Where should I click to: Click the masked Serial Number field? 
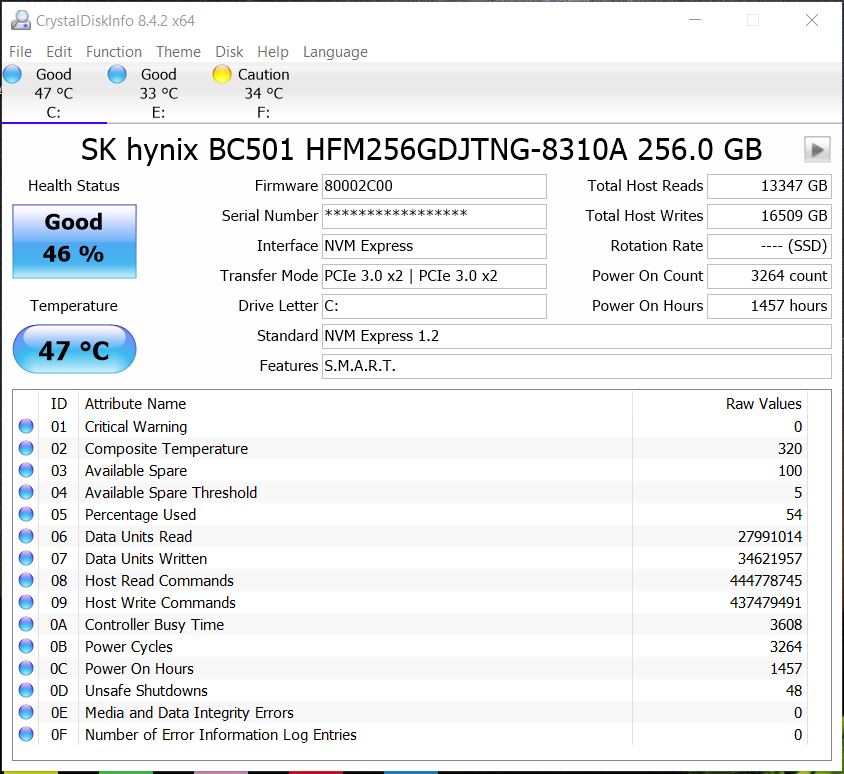tap(434, 216)
